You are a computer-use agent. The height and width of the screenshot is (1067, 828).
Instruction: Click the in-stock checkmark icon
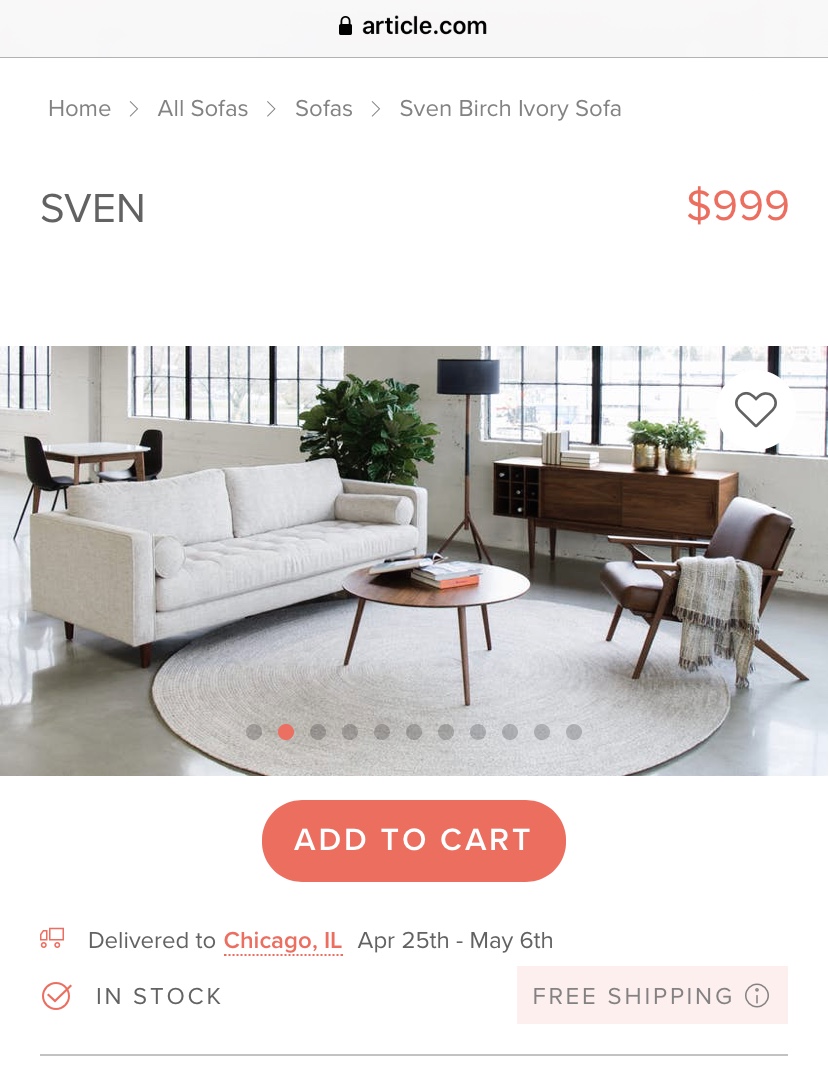tap(56, 996)
